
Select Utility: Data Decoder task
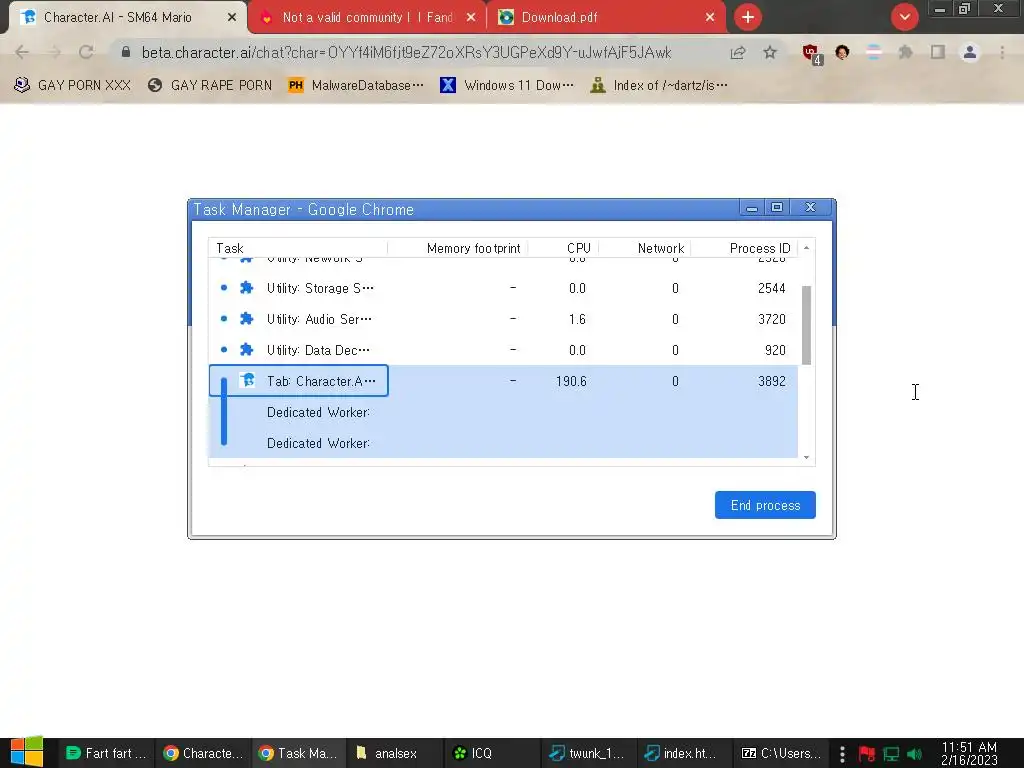(503, 350)
